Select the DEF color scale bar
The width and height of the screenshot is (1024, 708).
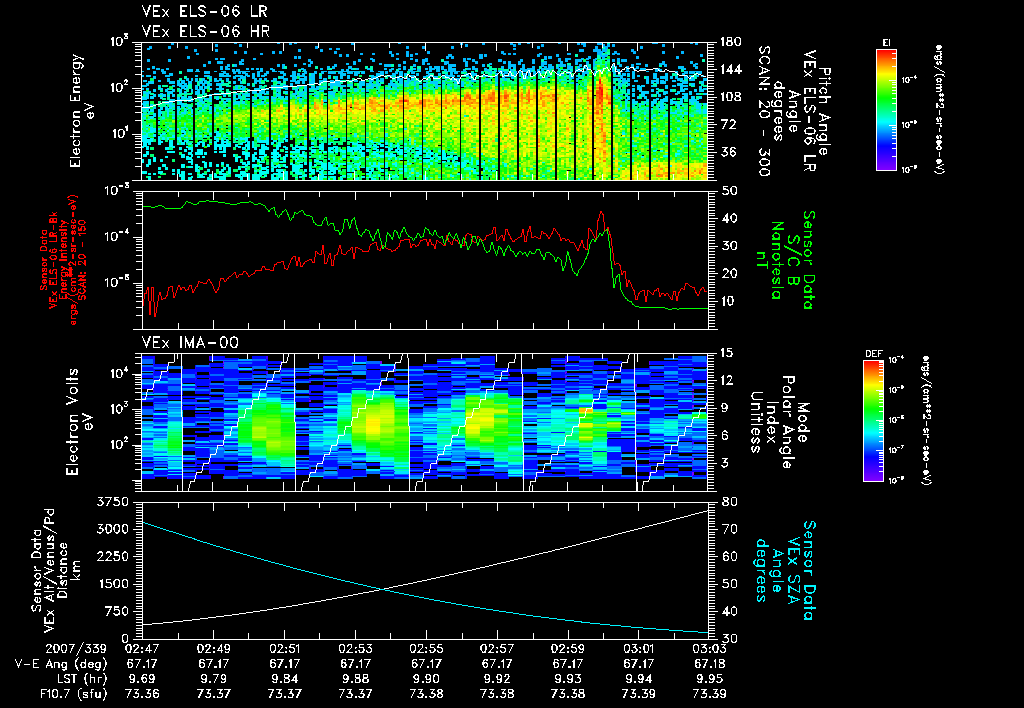pos(873,421)
